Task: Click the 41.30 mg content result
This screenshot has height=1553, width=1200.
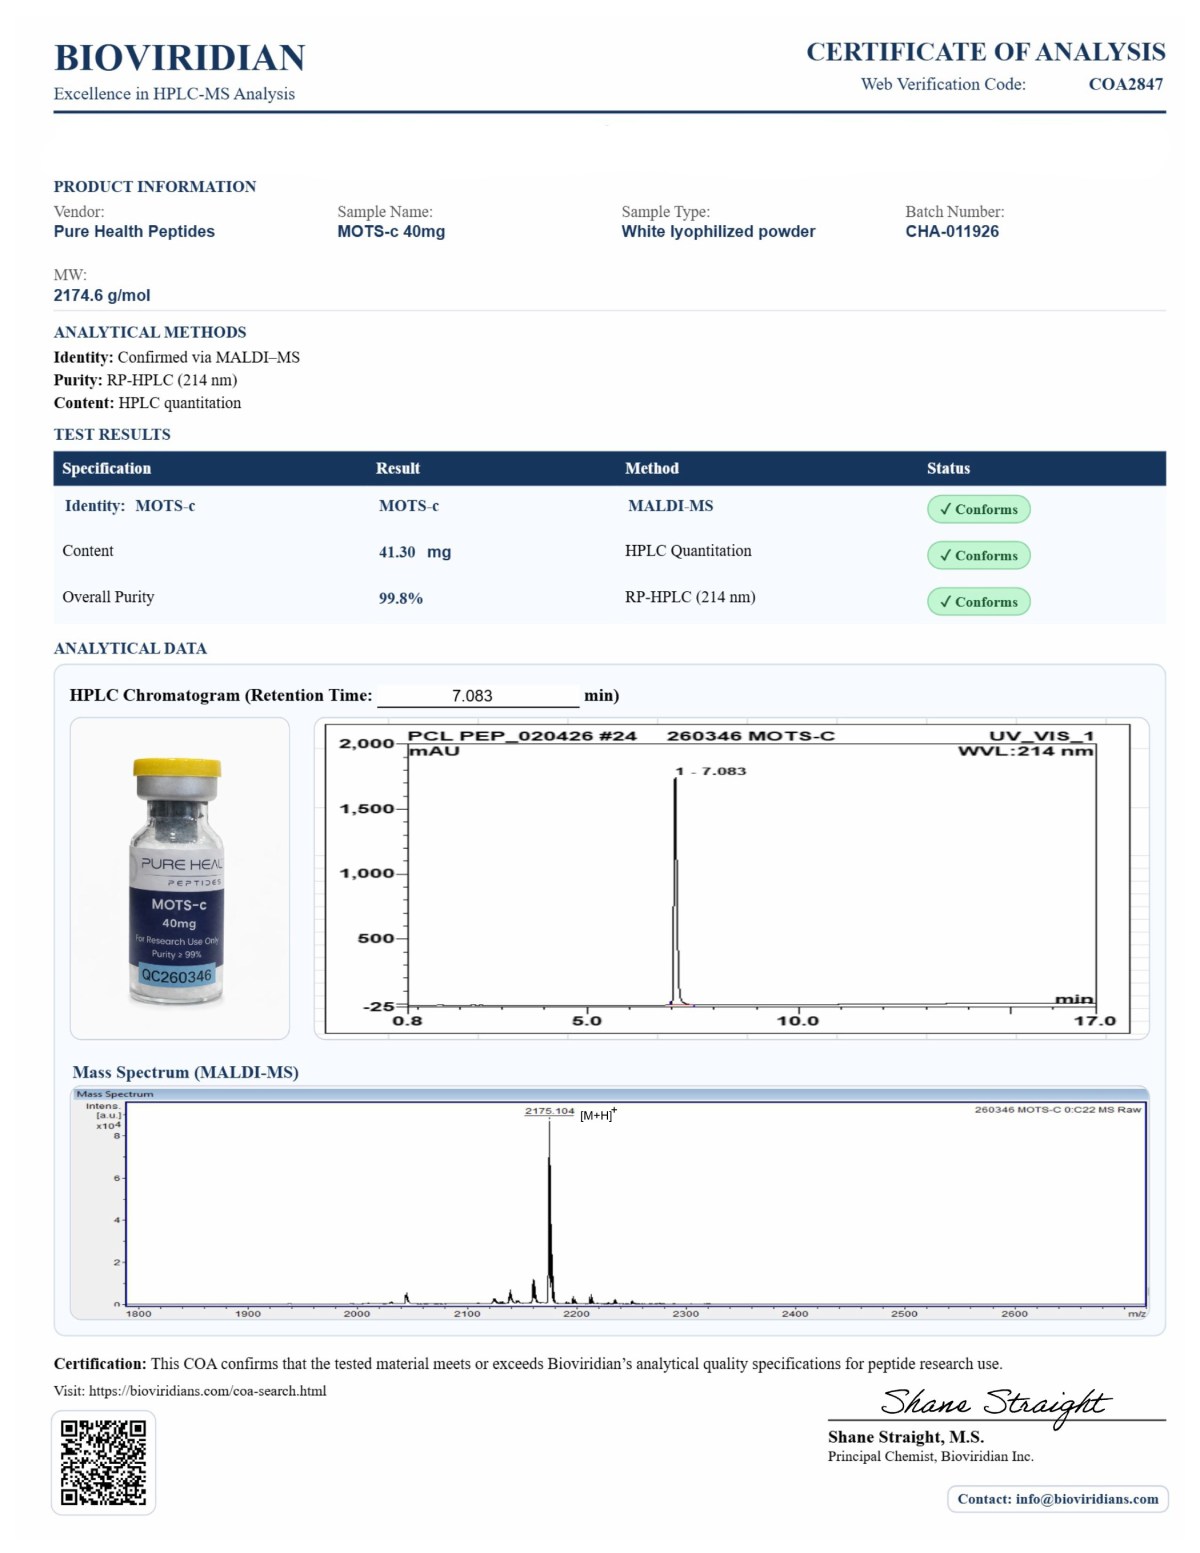Action: [x=414, y=552]
